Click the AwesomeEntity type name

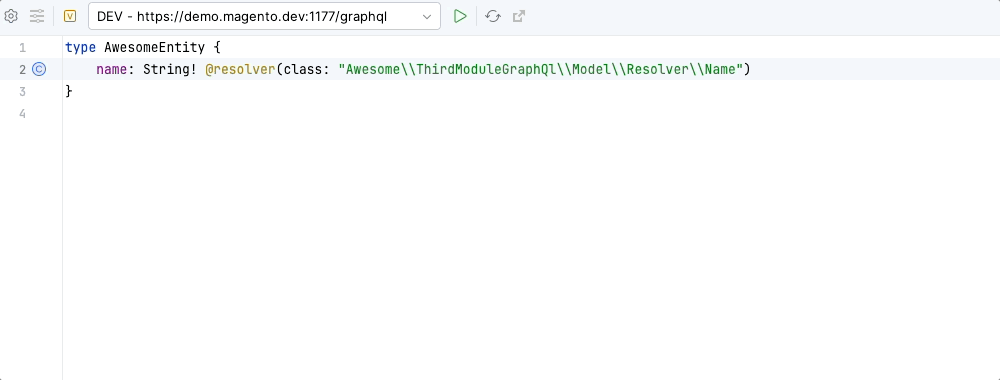tap(154, 48)
